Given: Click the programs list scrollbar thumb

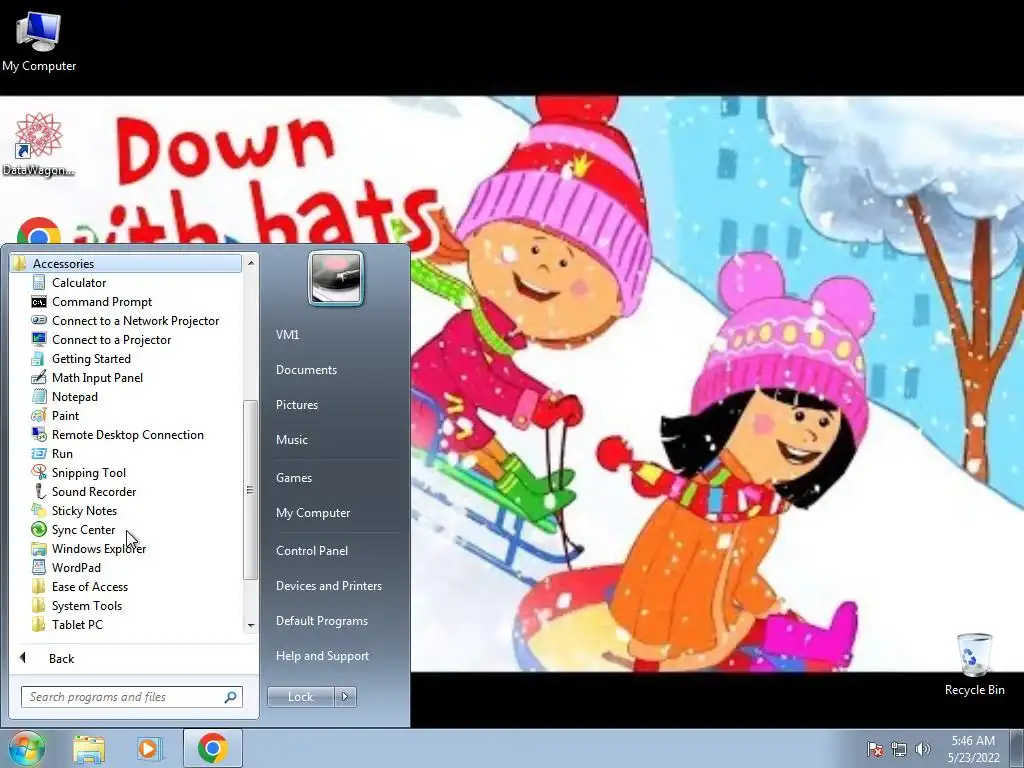Looking at the screenshot, I should click(250, 490).
